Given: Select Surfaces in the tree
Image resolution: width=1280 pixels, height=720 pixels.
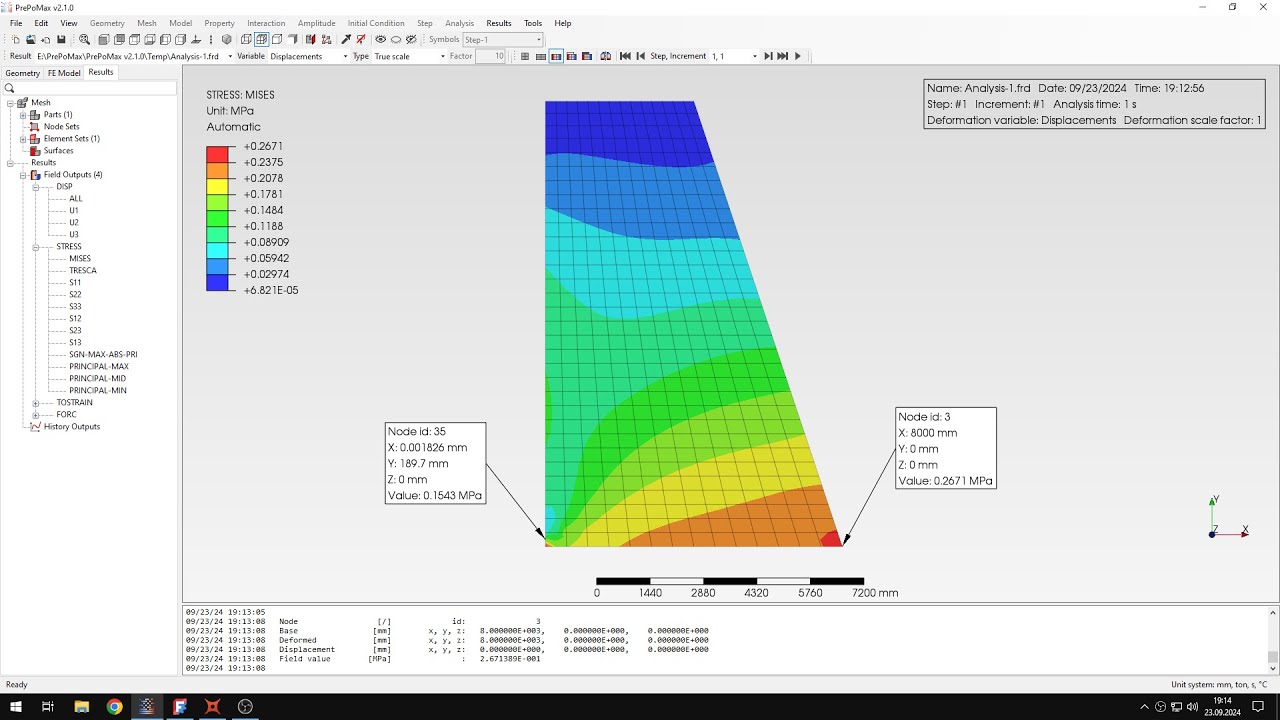Looking at the screenshot, I should coord(58,150).
